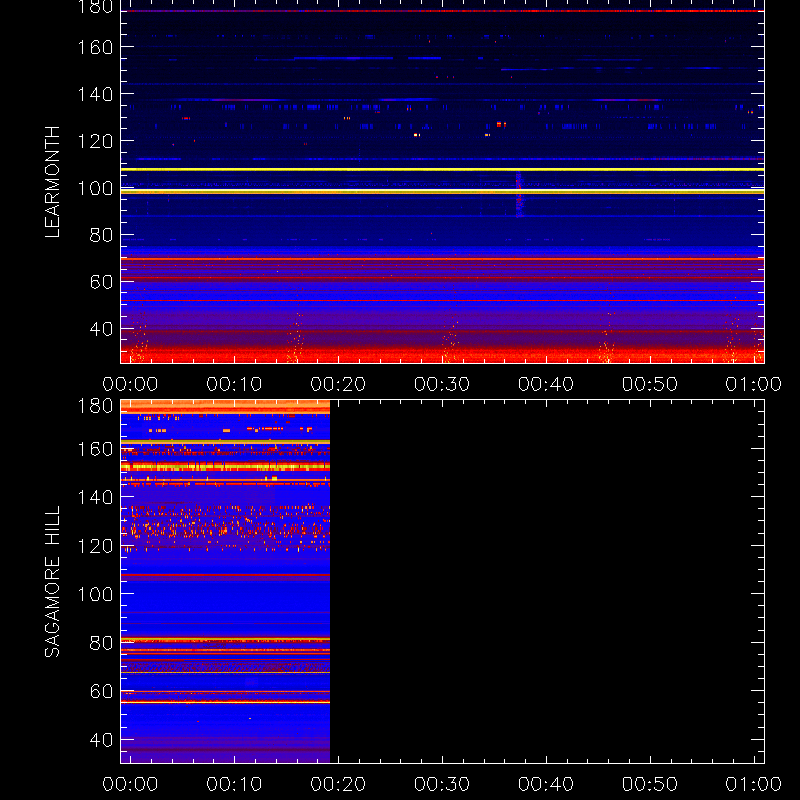Click 00:20 time label under Sagamore Hill plot

[338, 784]
